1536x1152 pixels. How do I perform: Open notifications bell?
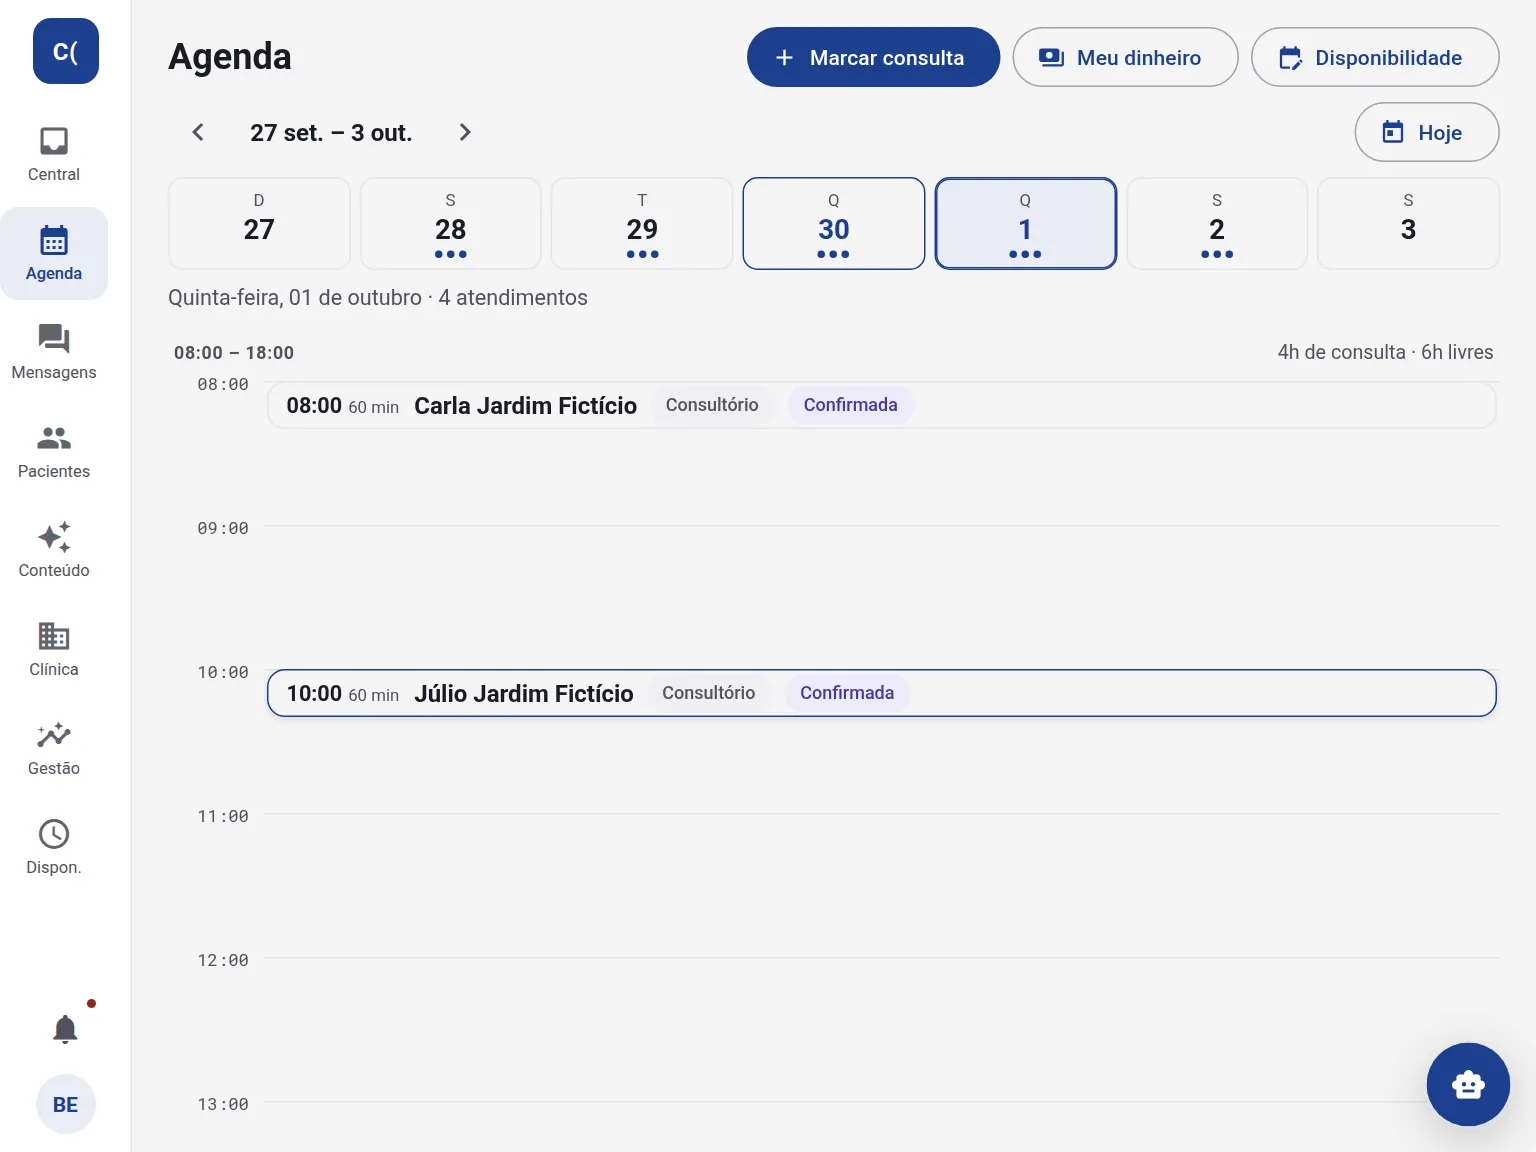65,1028
